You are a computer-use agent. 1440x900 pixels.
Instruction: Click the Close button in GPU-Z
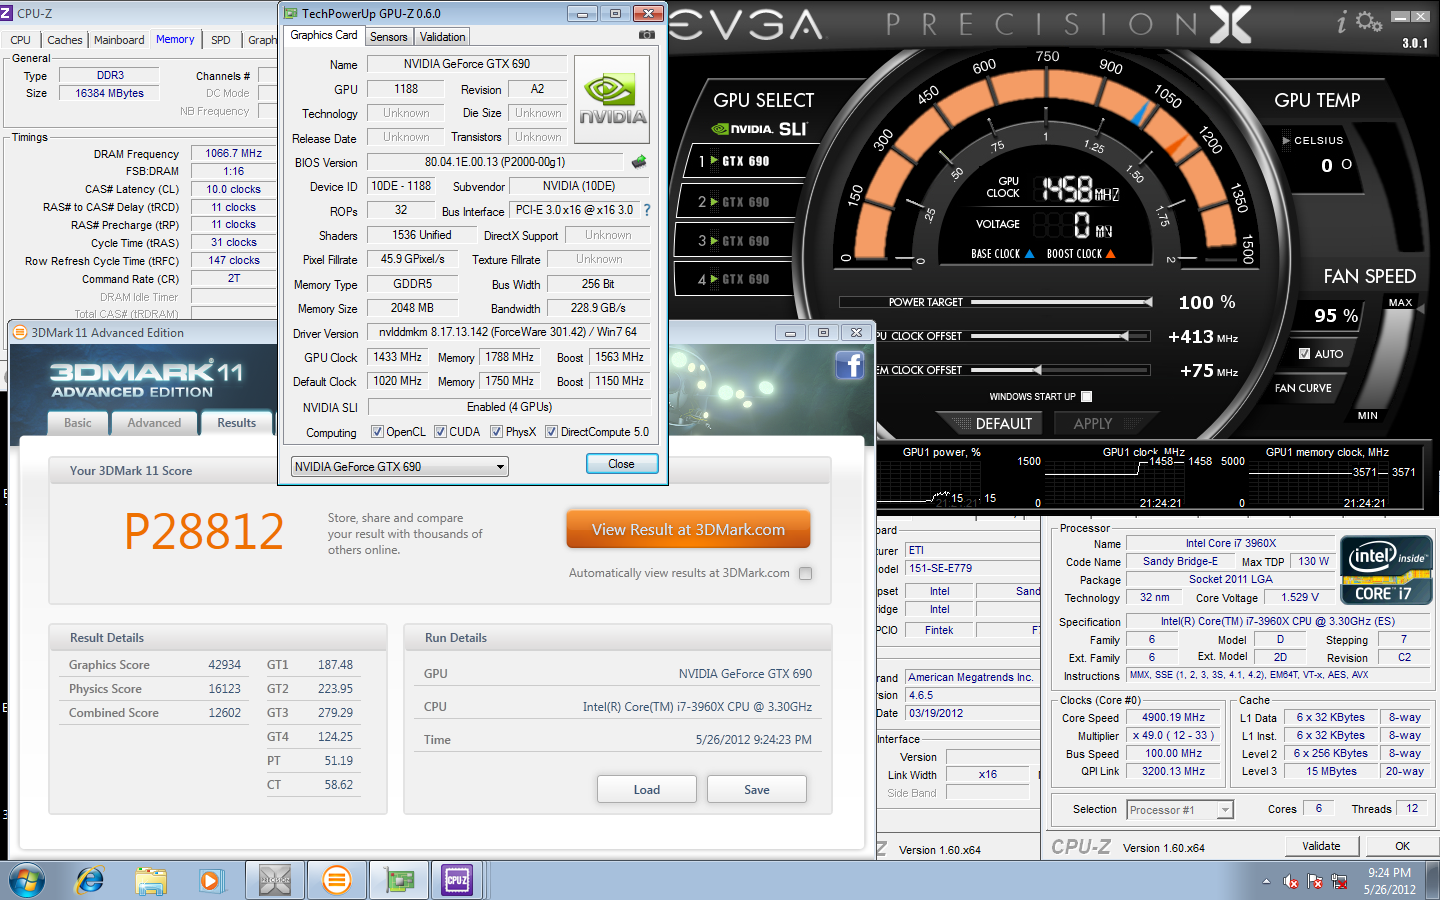tap(621, 464)
